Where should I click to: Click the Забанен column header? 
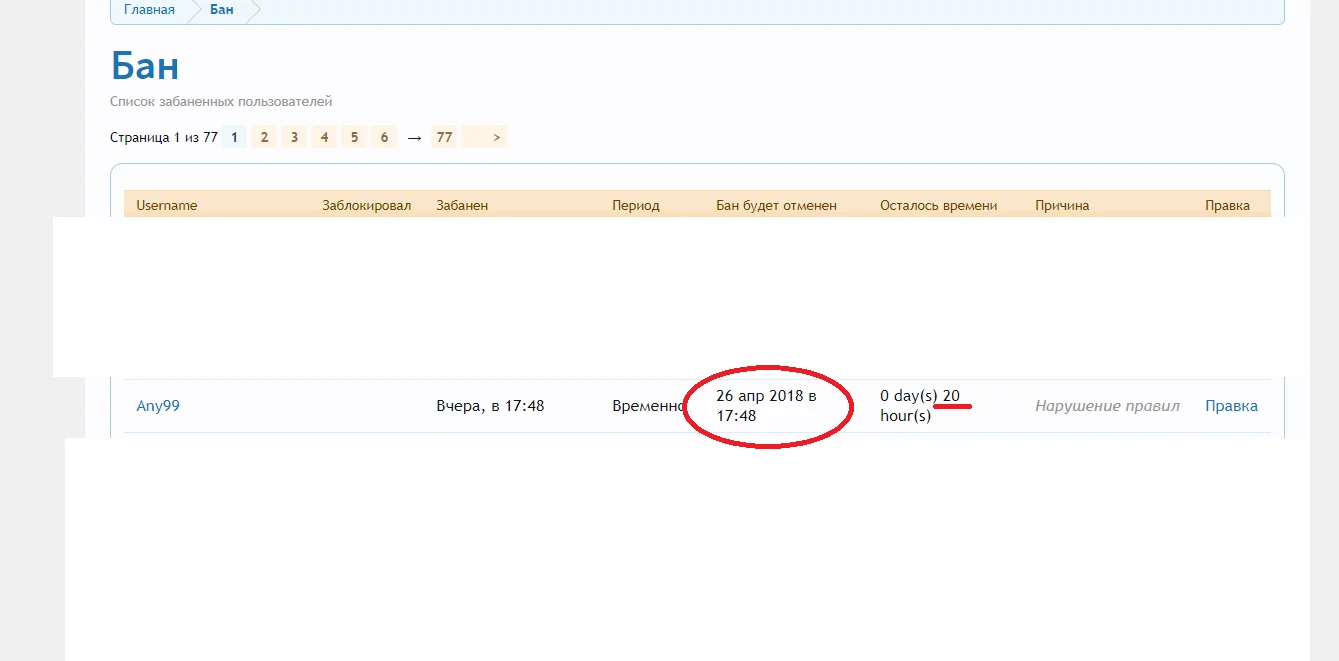[x=463, y=204]
